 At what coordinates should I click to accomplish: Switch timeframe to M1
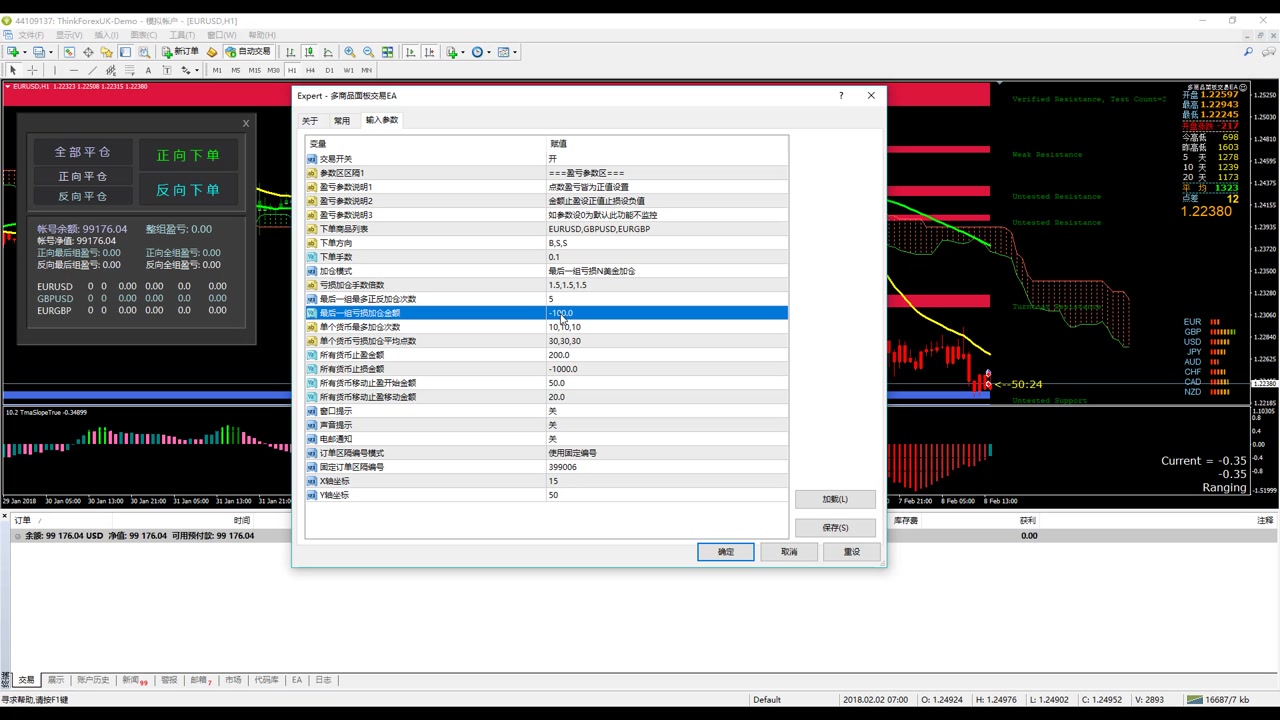tap(217, 70)
